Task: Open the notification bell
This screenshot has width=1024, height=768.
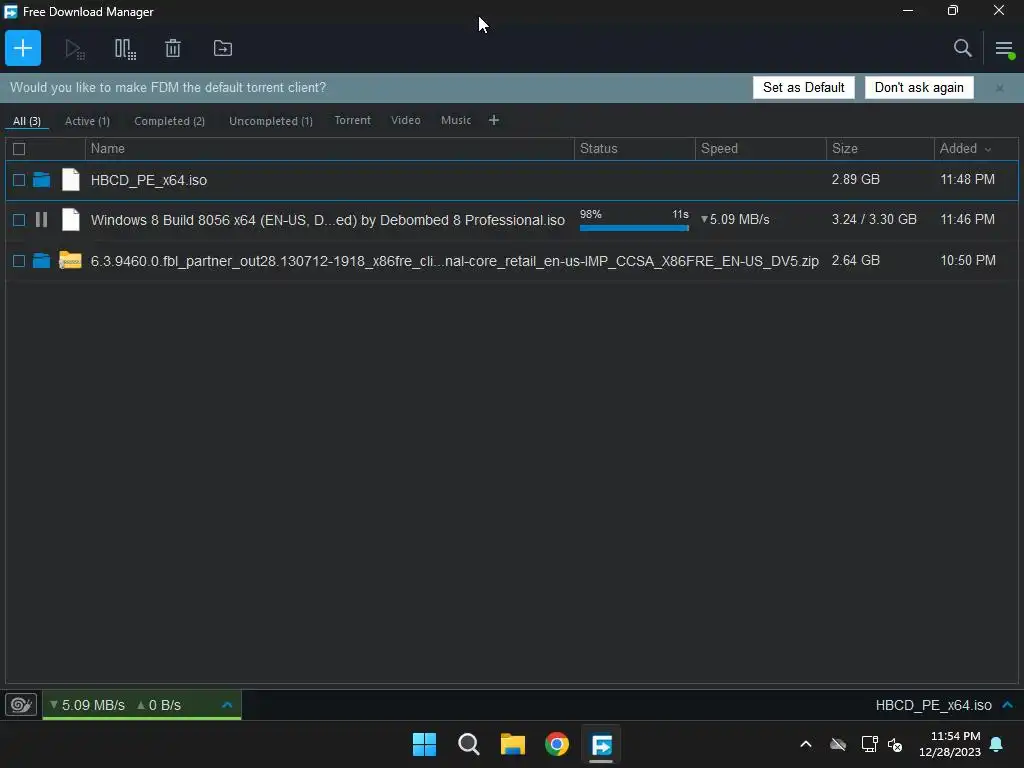Action: pyautogui.click(x=996, y=744)
